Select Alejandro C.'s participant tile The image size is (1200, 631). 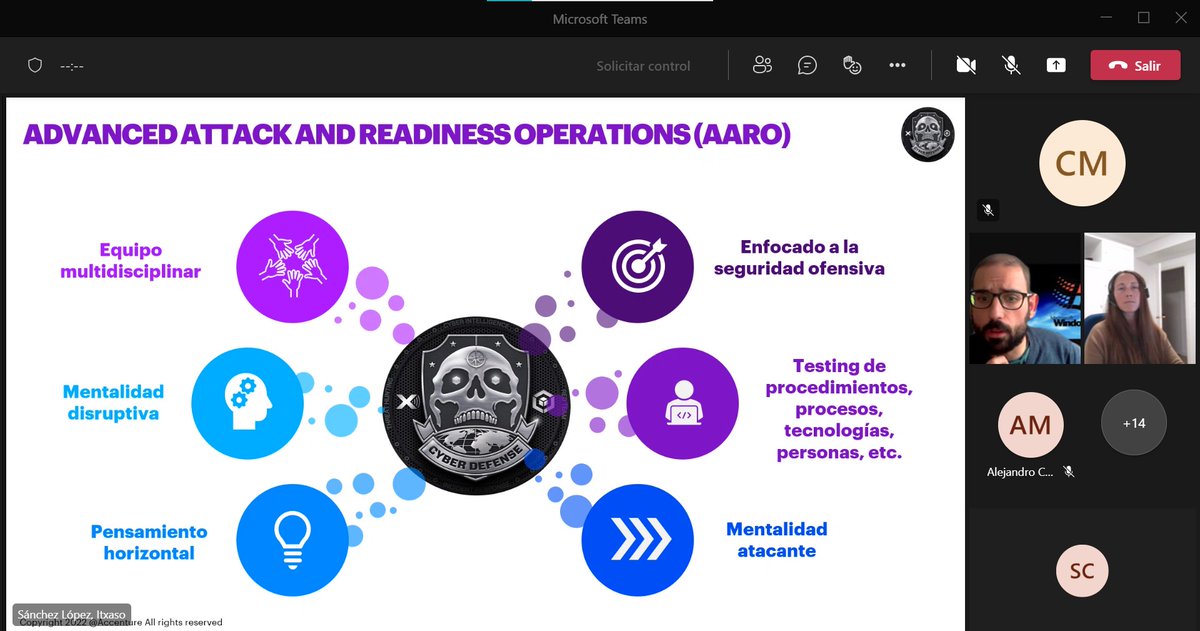[x=1030, y=425]
